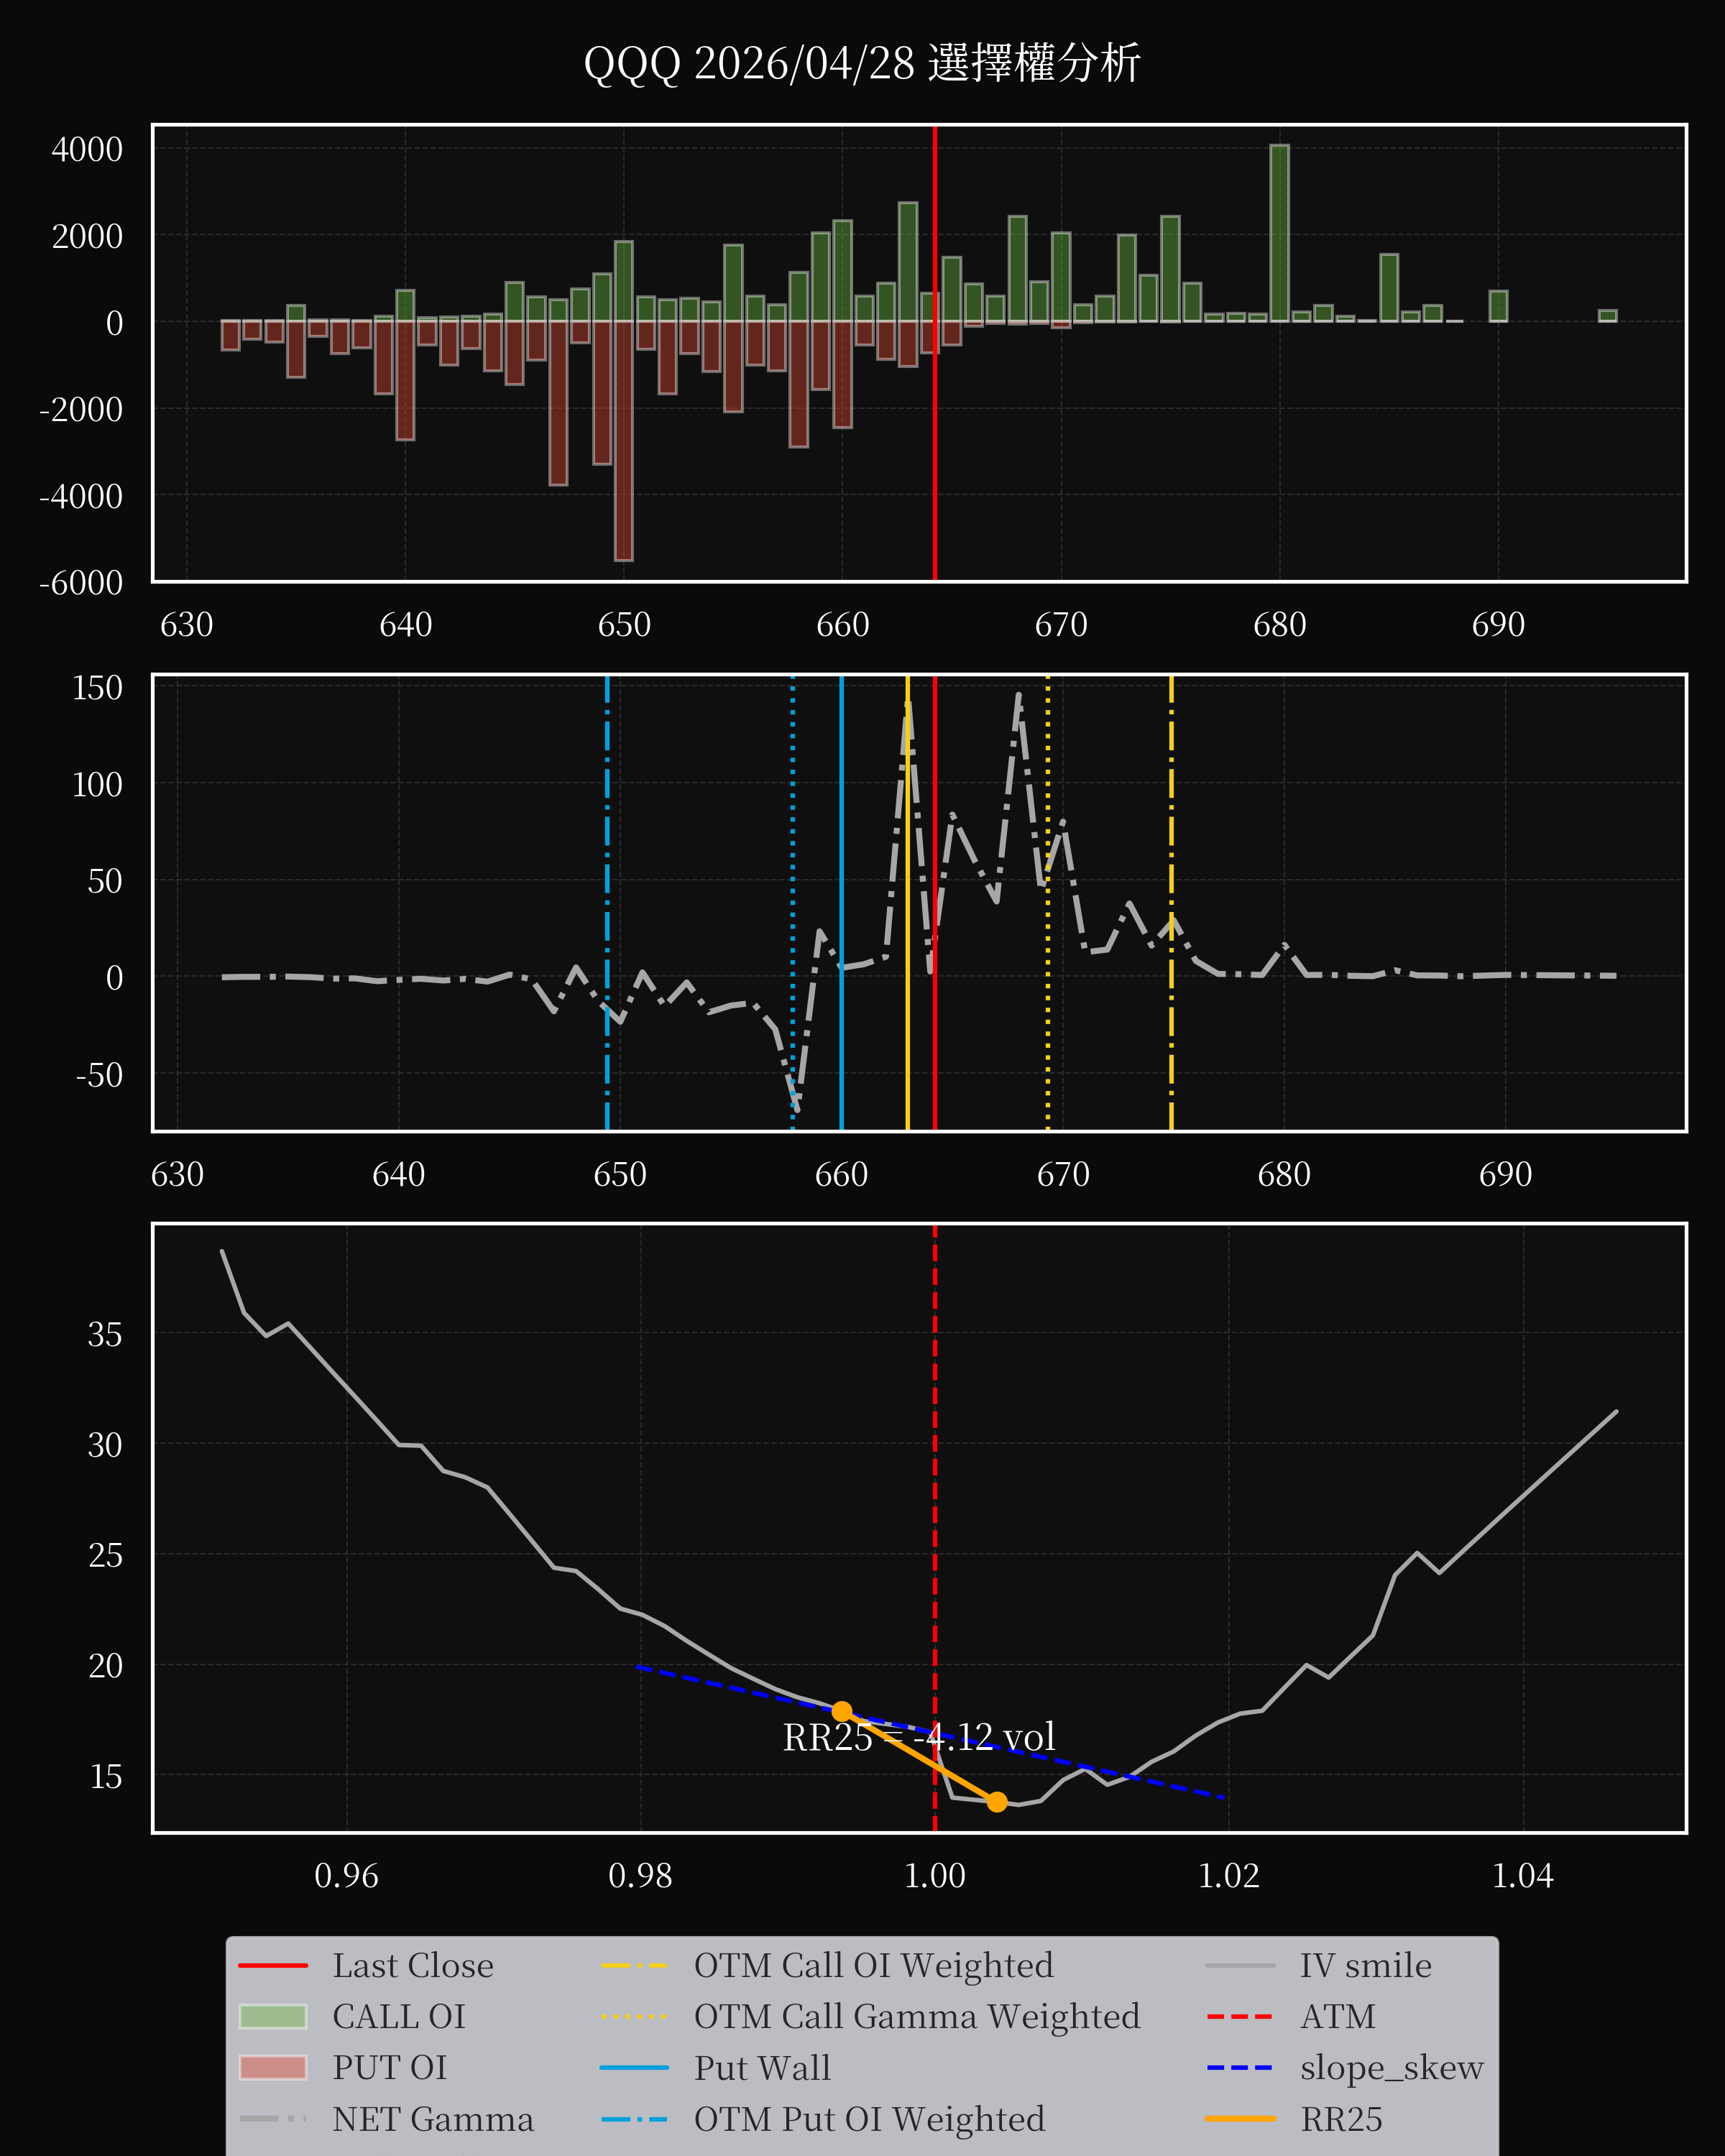This screenshot has height=2156, width=1725.
Task: Click the RR25 legend label
Action: (1341, 2119)
